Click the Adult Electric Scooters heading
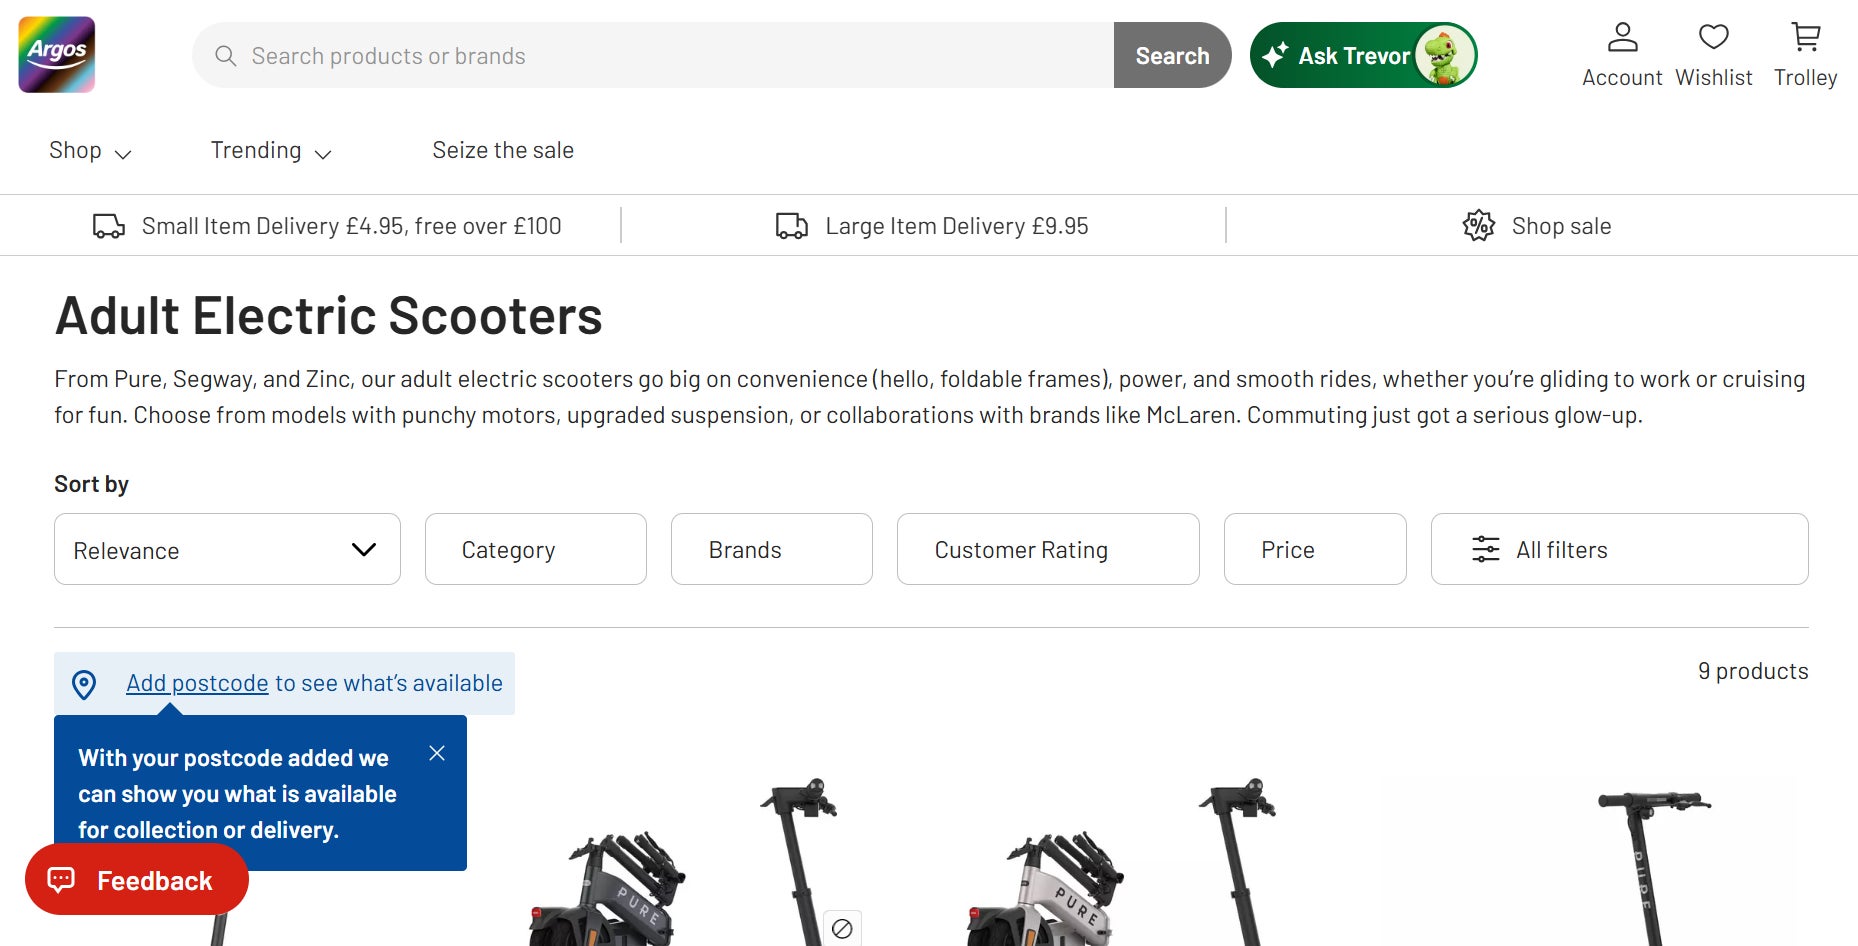This screenshot has height=946, width=1858. pyautogui.click(x=328, y=316)
